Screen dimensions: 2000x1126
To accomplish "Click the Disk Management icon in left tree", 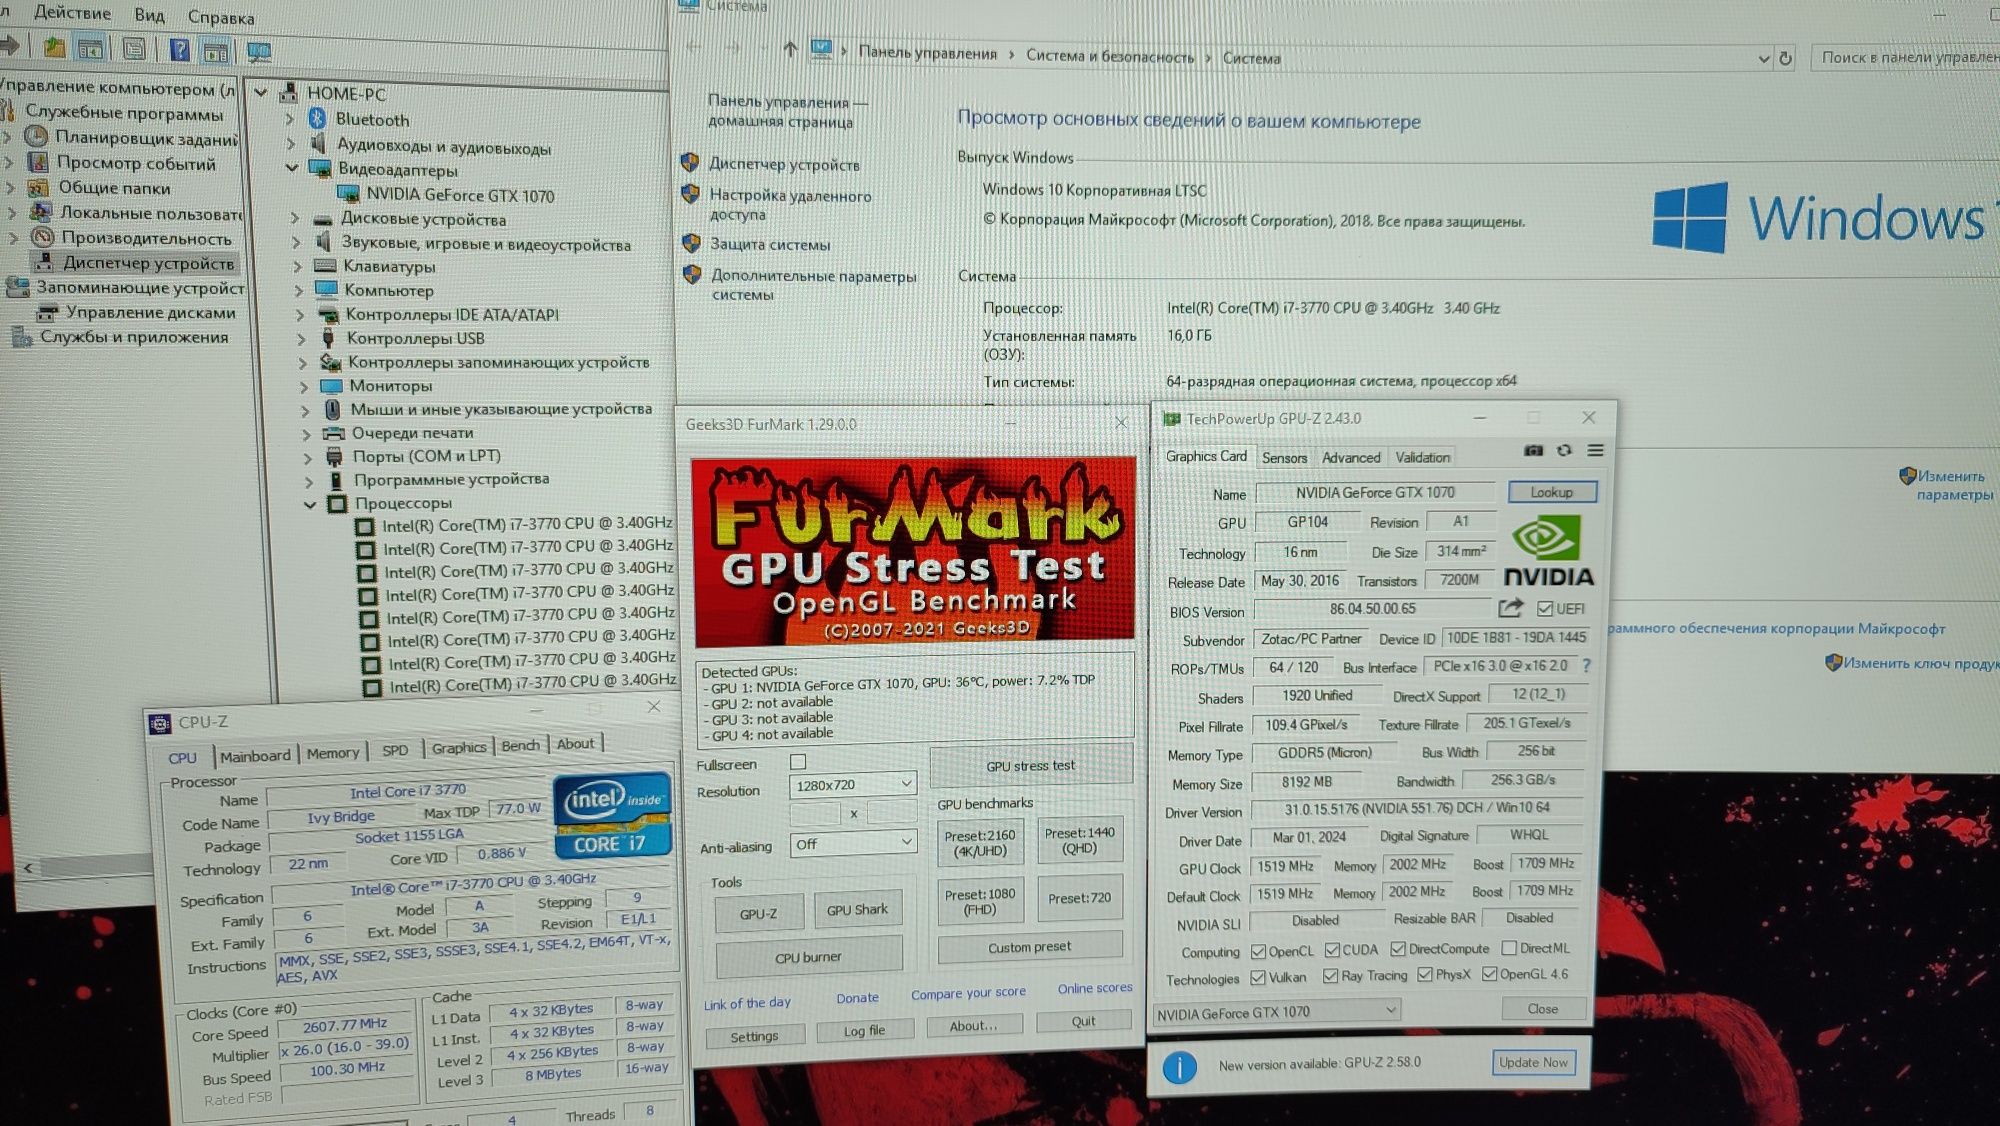I will 47,312.
